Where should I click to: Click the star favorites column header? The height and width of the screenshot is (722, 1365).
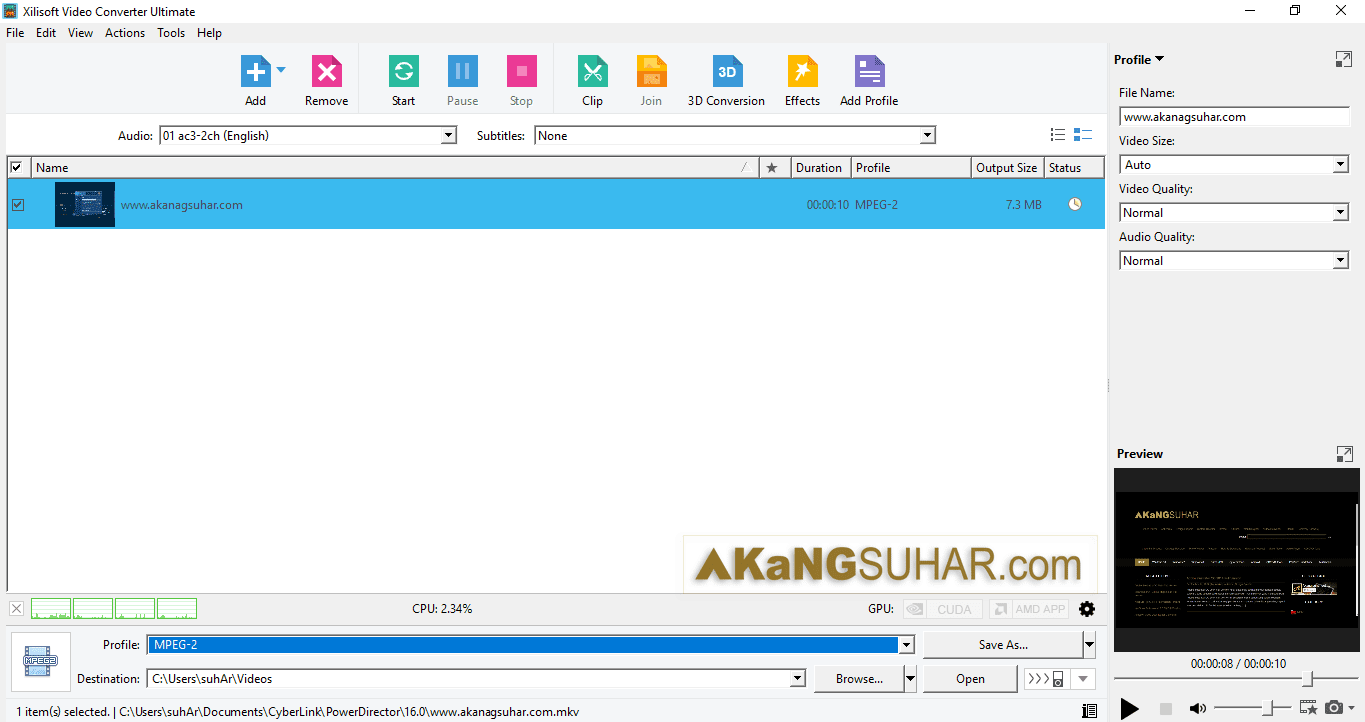[x=771, y=168]
